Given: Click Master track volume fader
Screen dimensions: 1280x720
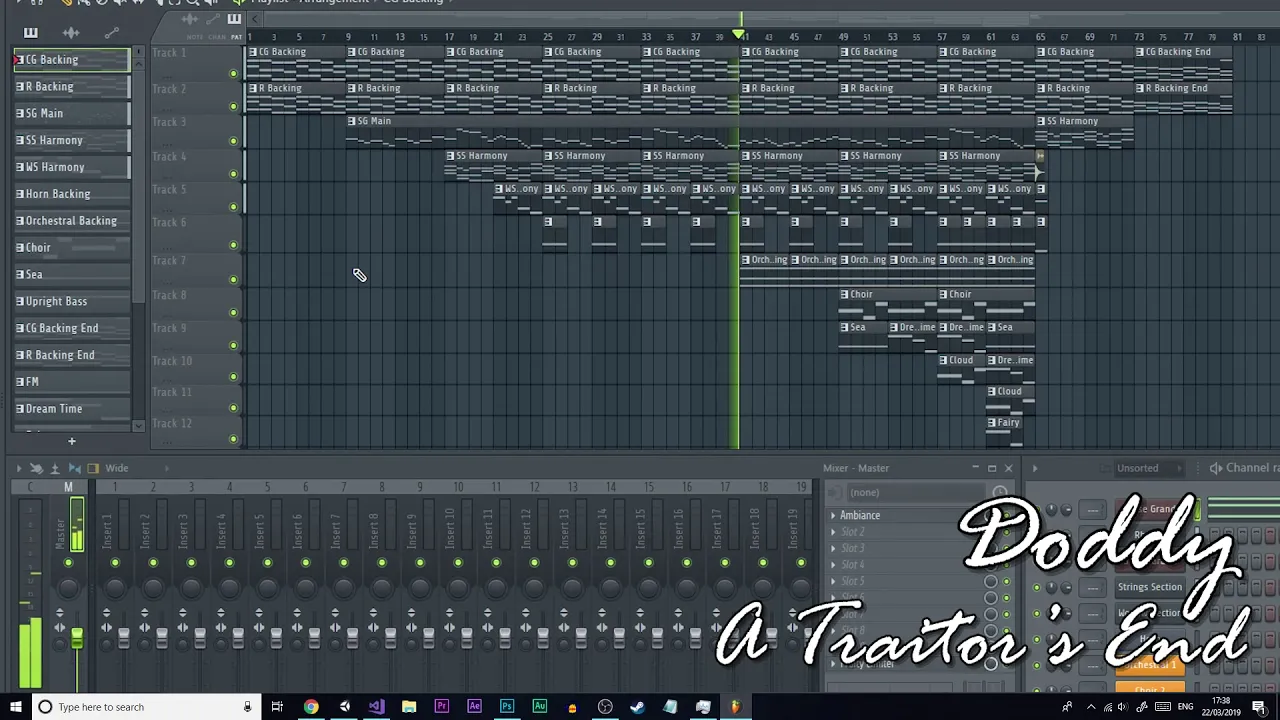Looking at the screenshot, I should [x=76, y=638].
